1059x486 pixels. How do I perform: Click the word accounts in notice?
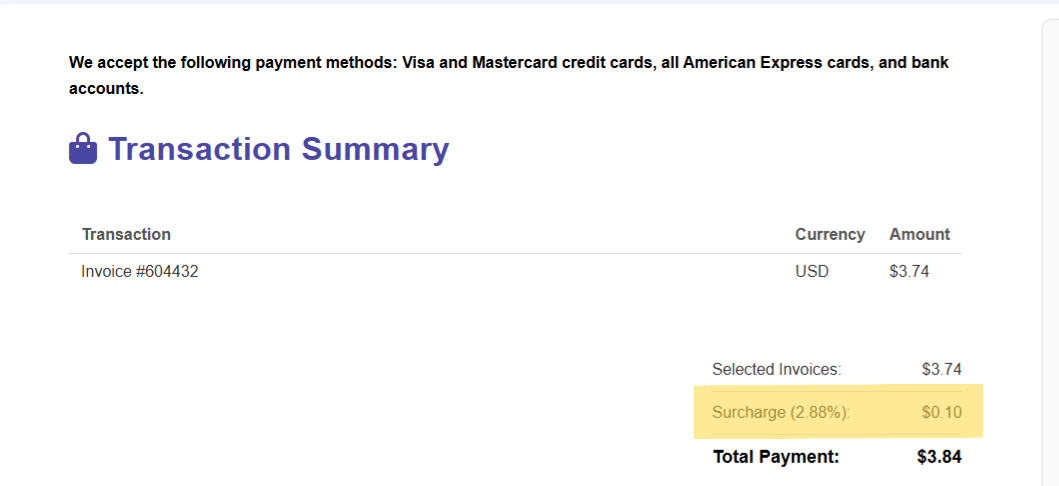pyautogui.click(x=106, y=89)
